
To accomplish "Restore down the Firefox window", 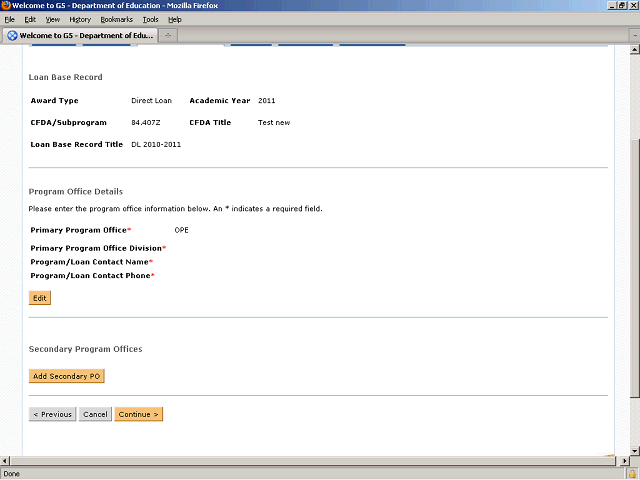I will pos(622,5).
